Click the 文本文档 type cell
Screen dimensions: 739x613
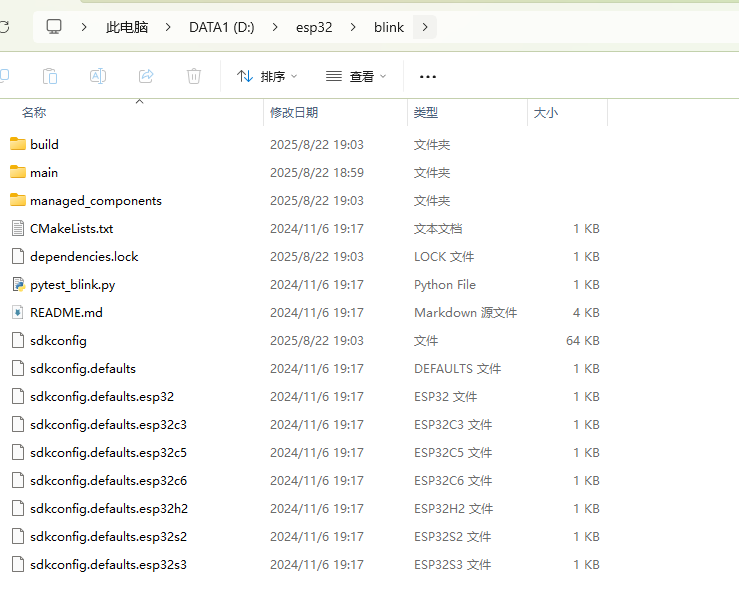point(438,229)
